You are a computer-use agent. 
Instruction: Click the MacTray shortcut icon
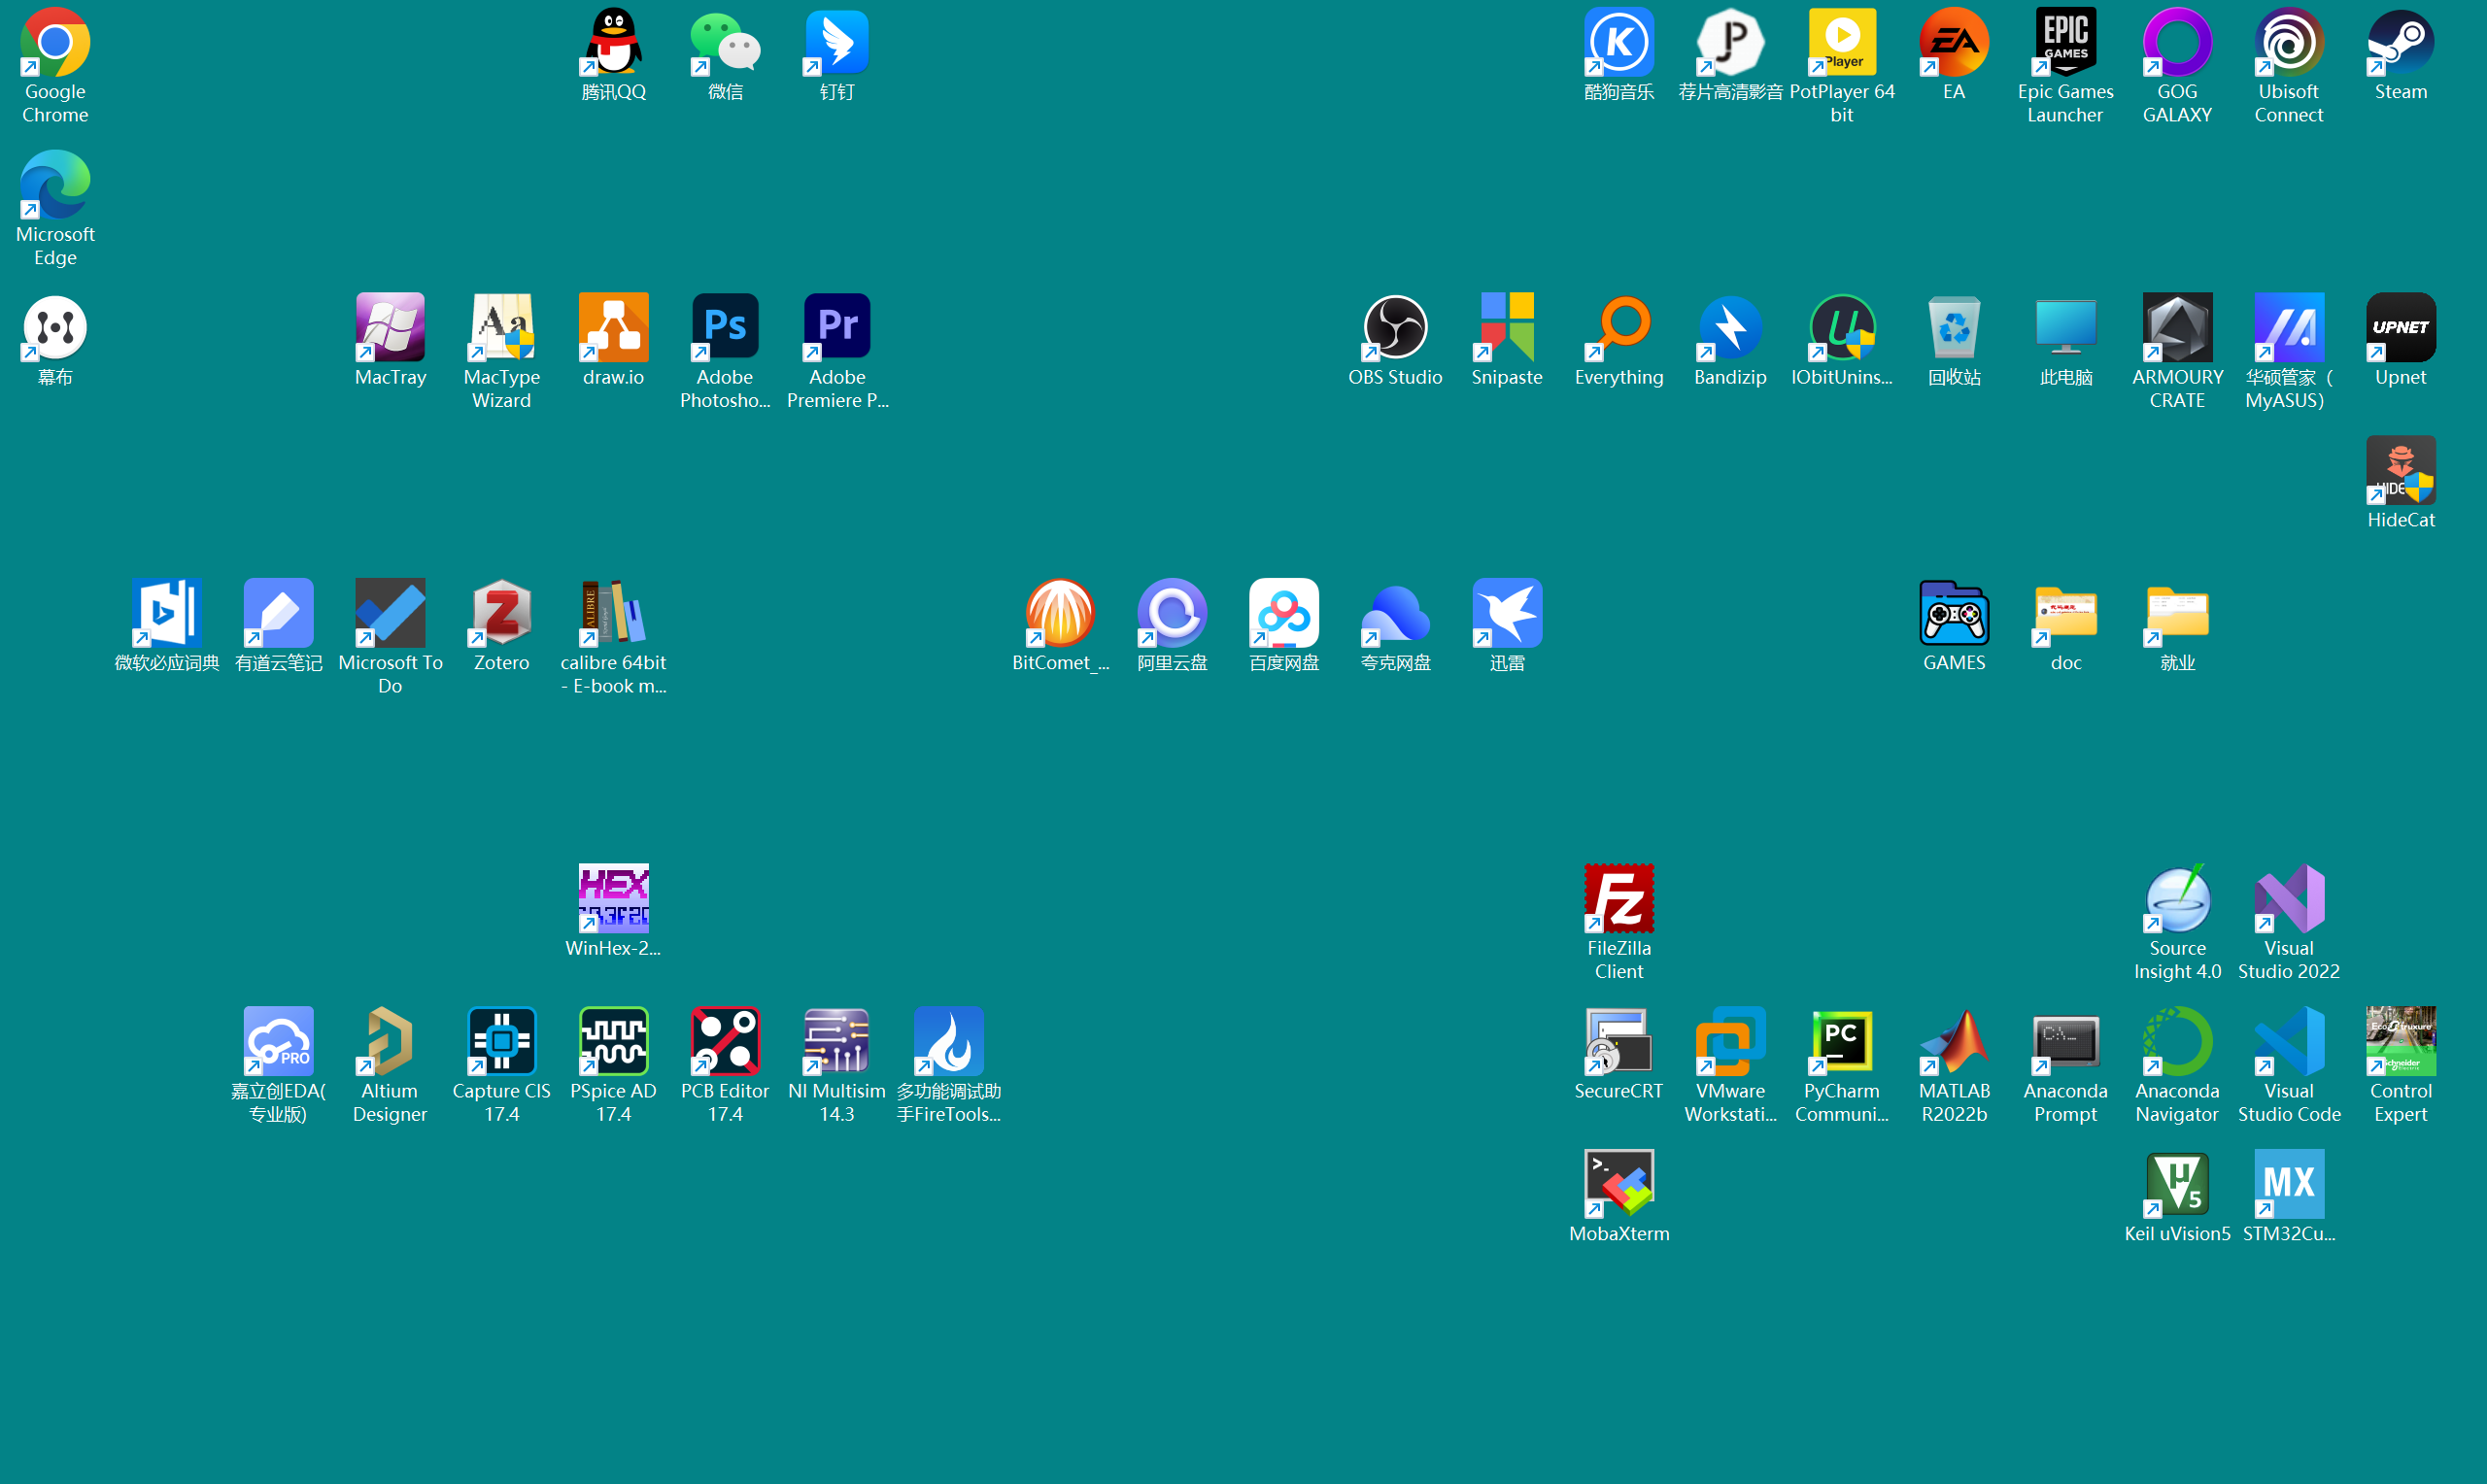coord(390,328)
